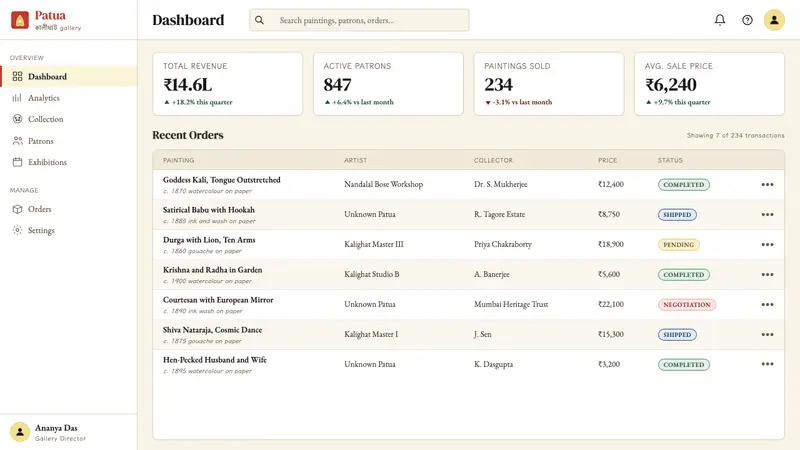This screenshot has height=450, width=800.
Task: Click the NEGOTIATION status badge
Action: click(x=687, y=305)
